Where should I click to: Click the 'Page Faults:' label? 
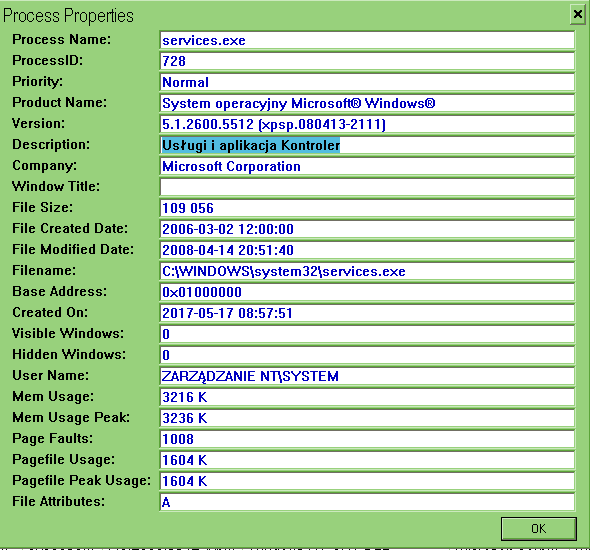pyautogui.click(x=52, y=439)
